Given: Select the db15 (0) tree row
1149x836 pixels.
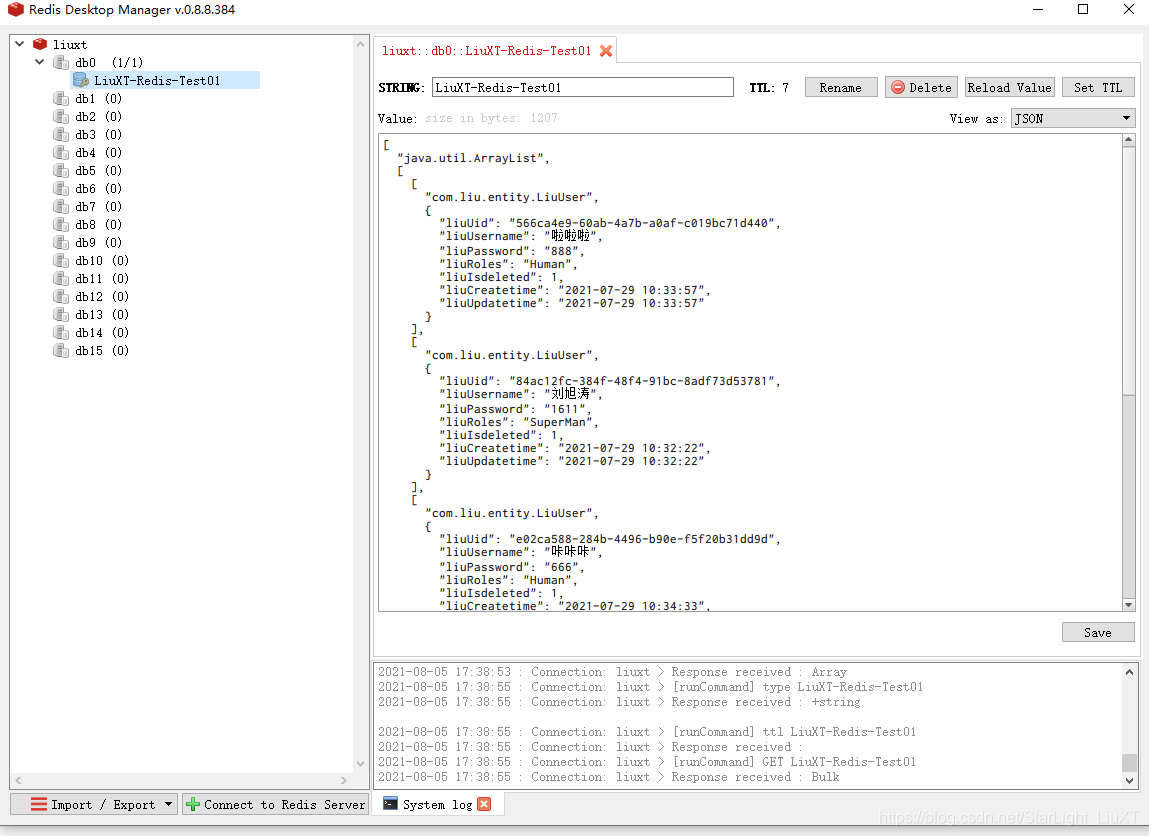Looking at the screenshot, I should [x=102, y=350].
